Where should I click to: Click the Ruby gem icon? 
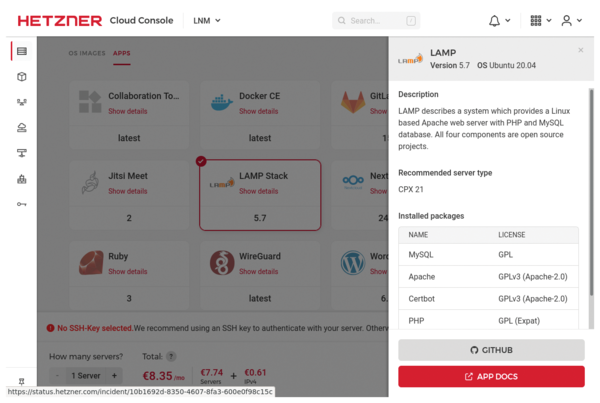pos(91,263)
